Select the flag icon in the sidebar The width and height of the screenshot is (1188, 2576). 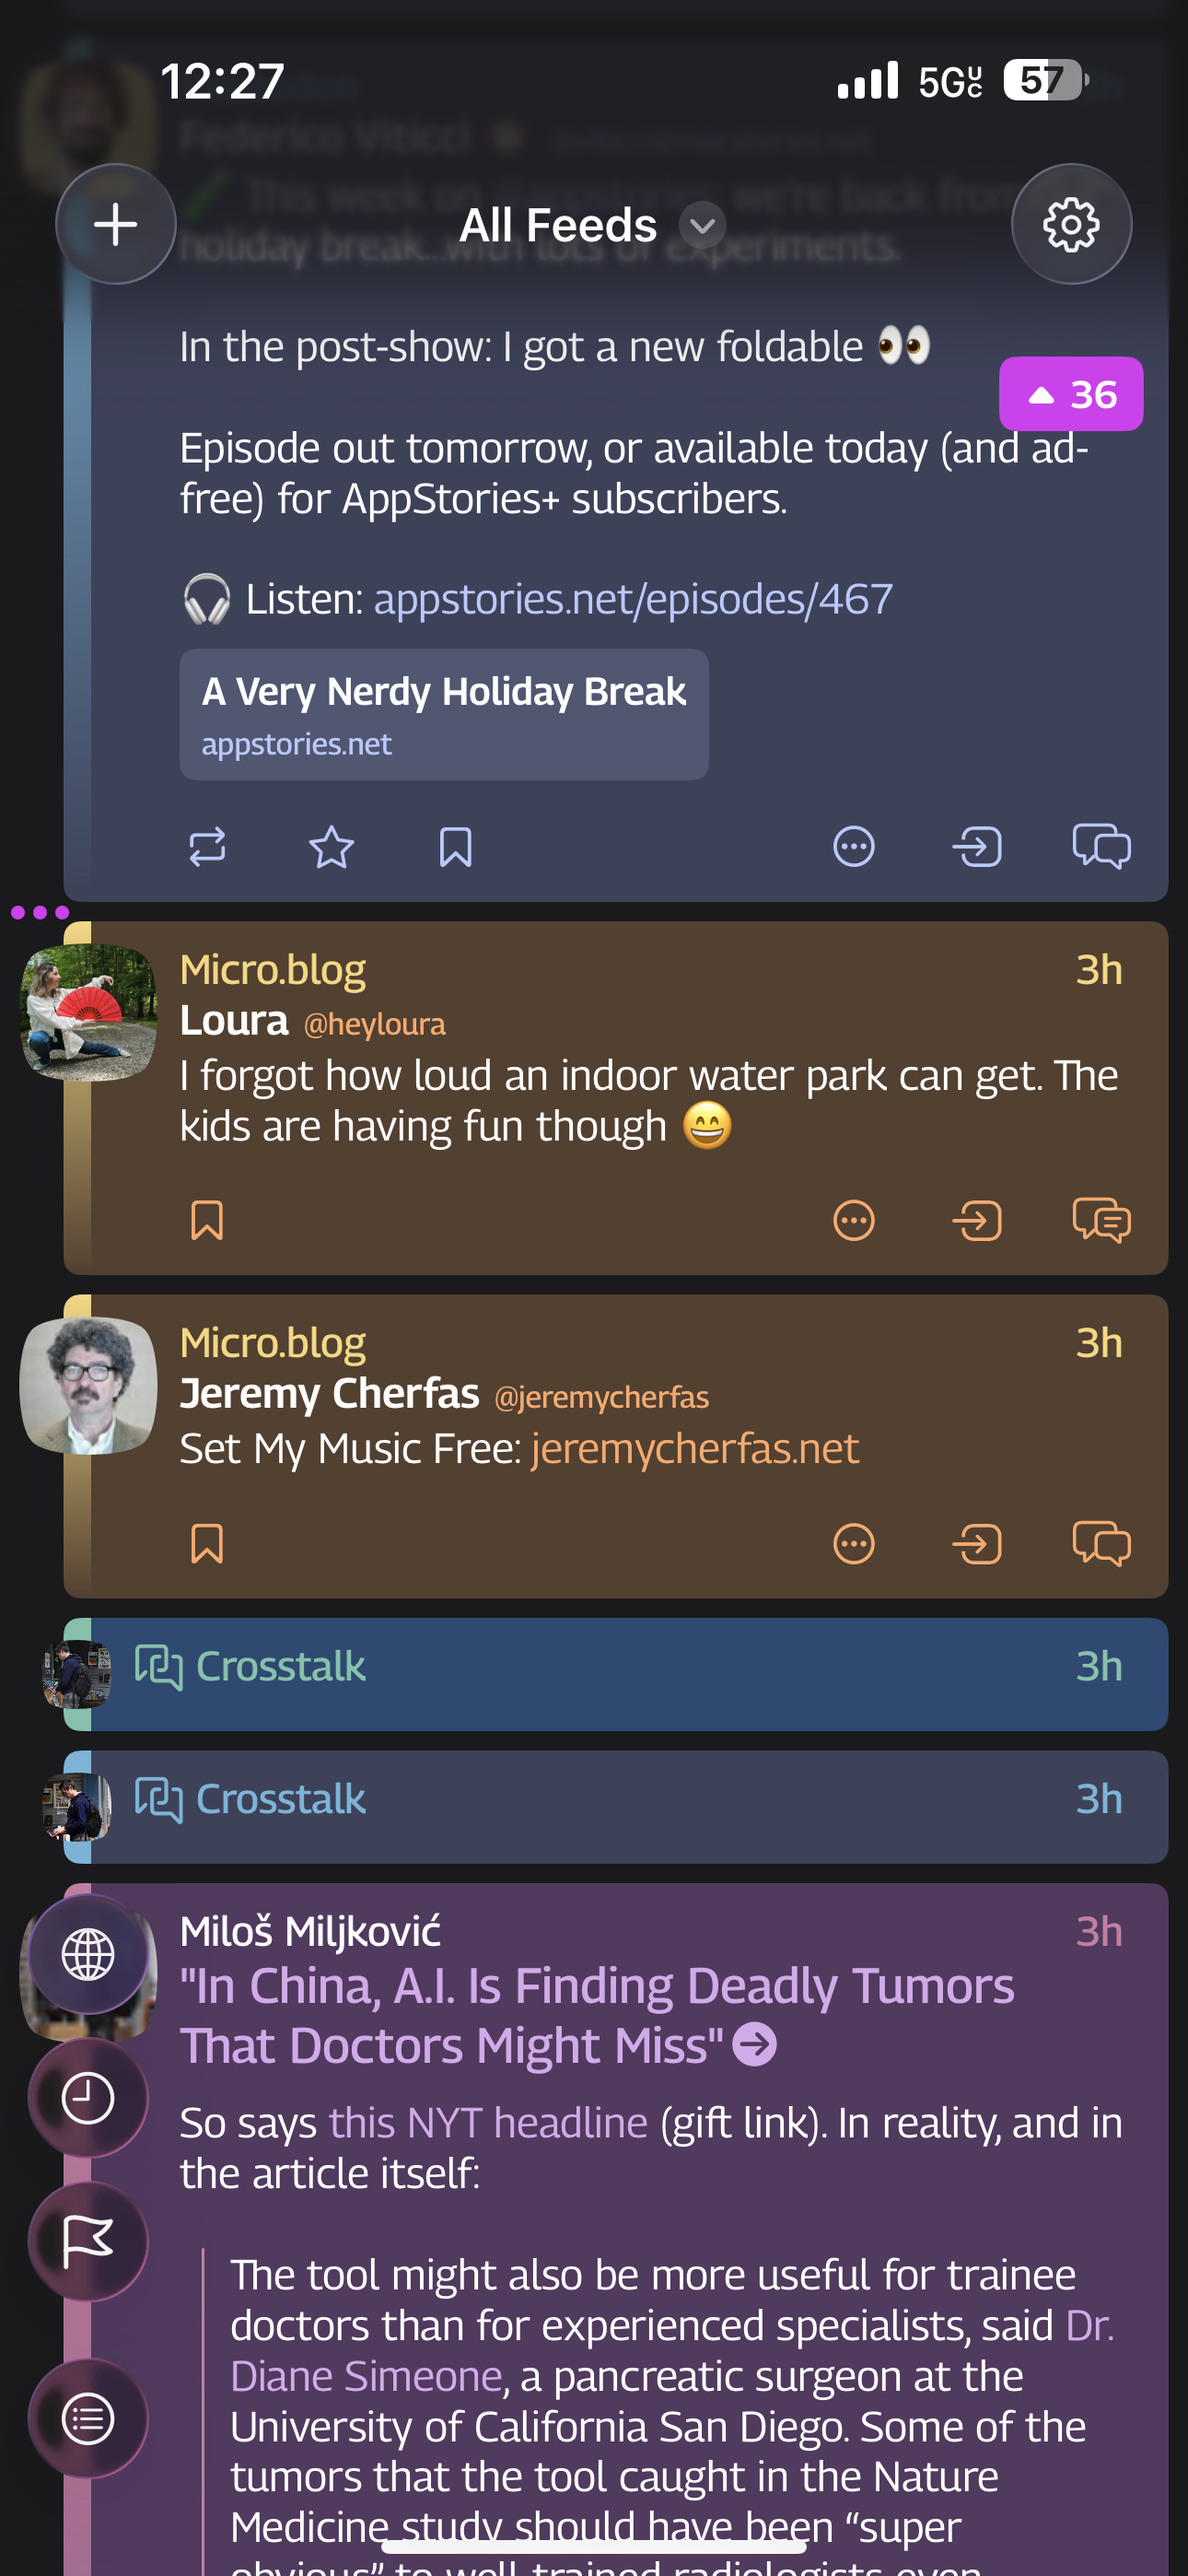[88, 2240]
